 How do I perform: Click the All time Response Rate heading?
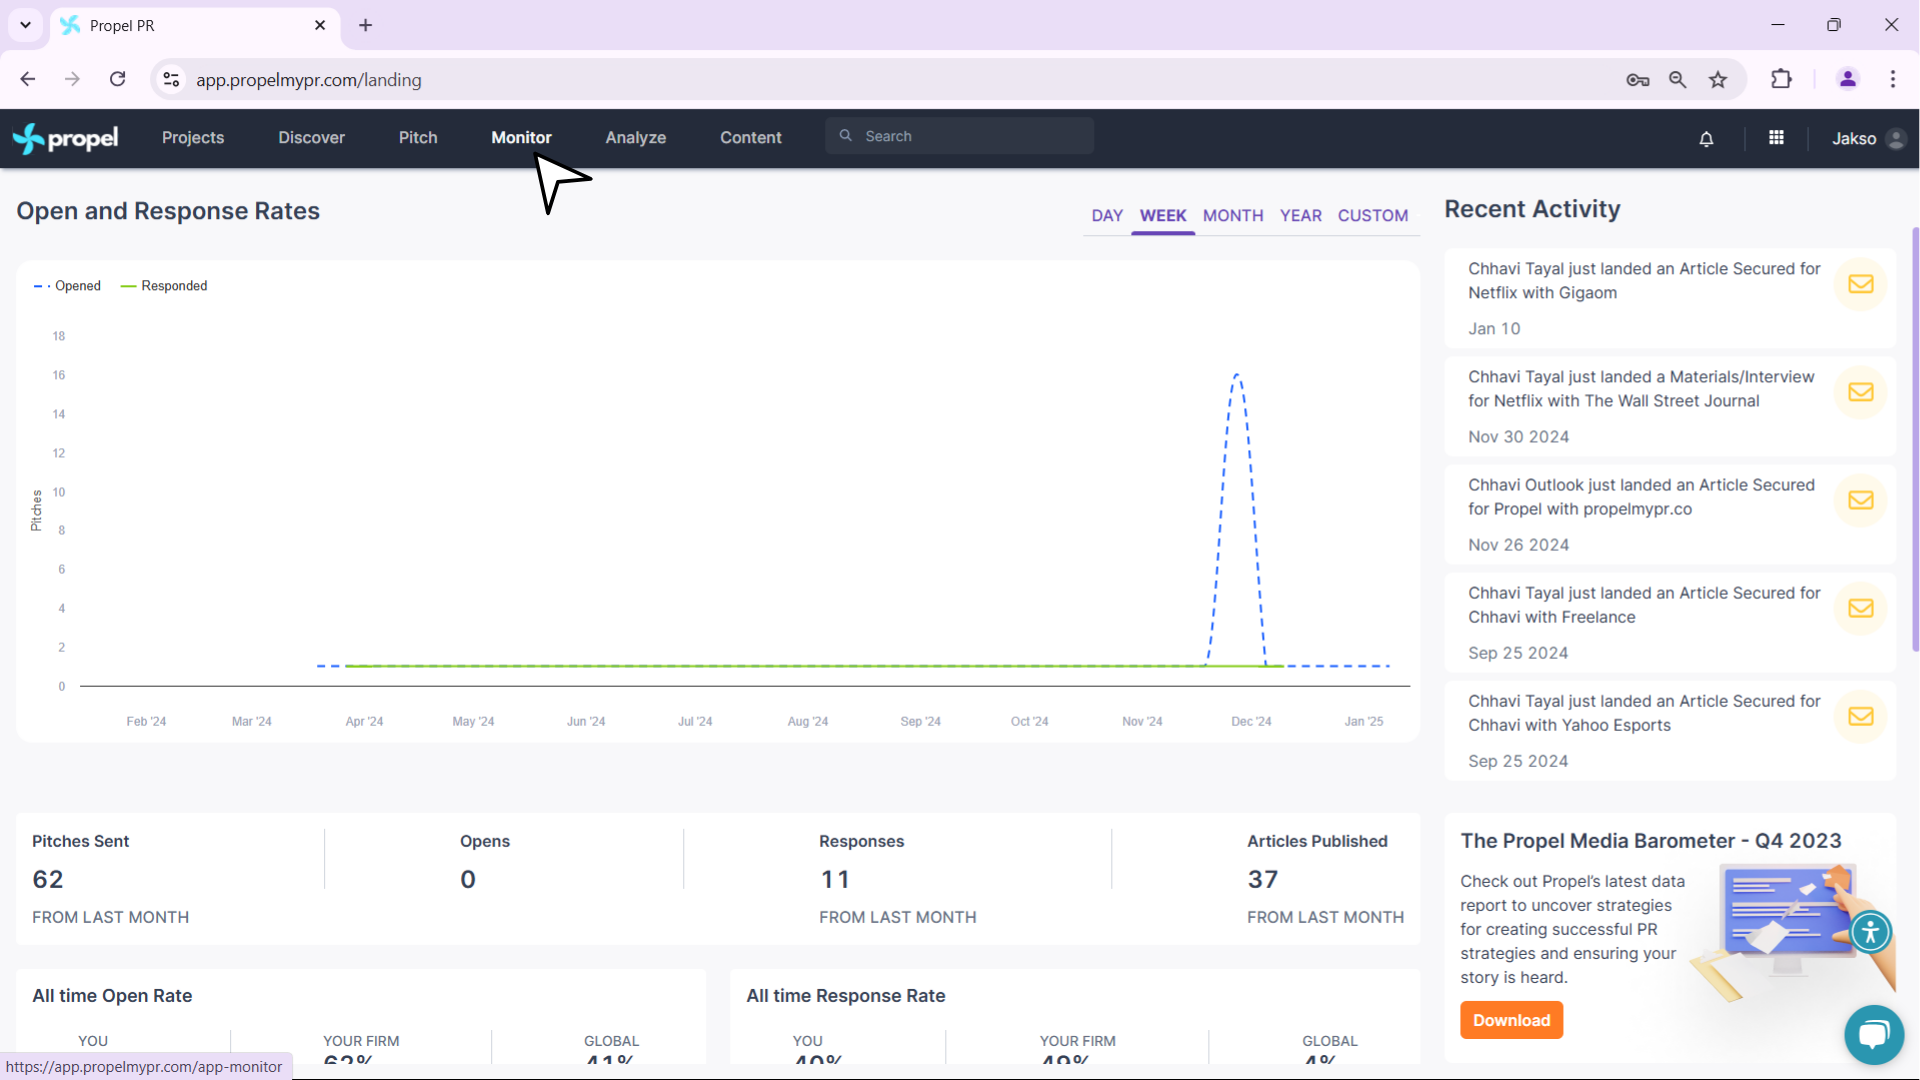[846, 996]
